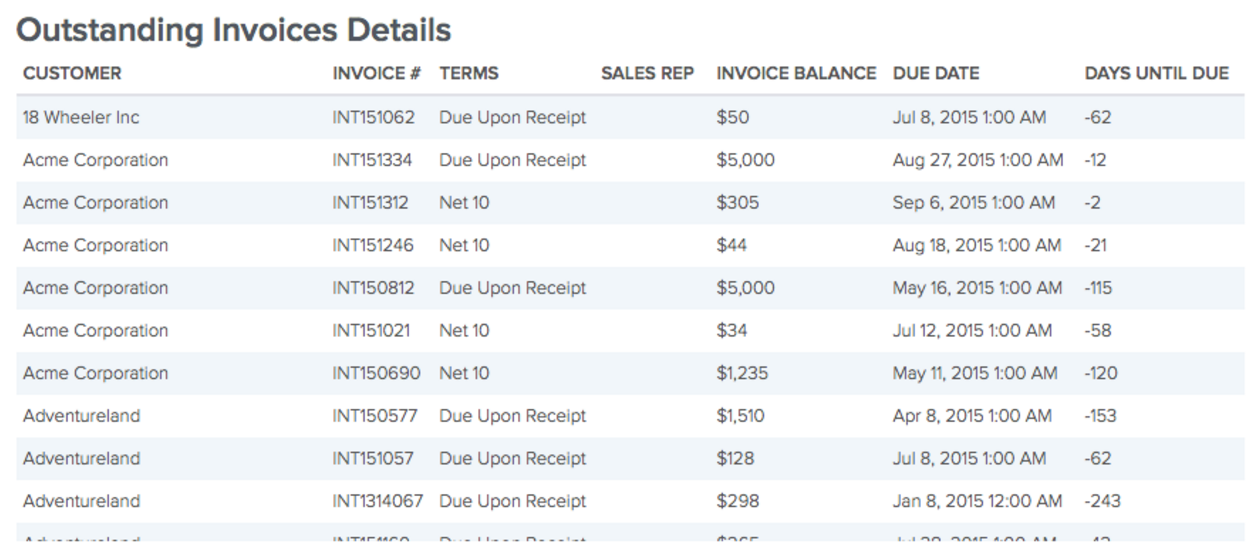Click invoice INT150577

tap(375, 416)
